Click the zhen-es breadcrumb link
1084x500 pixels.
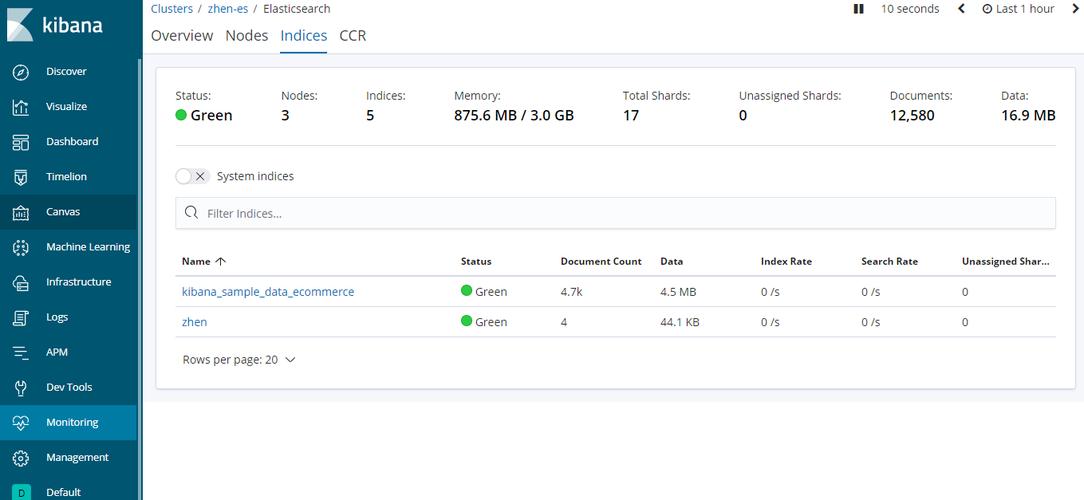(x=228, y=9)
